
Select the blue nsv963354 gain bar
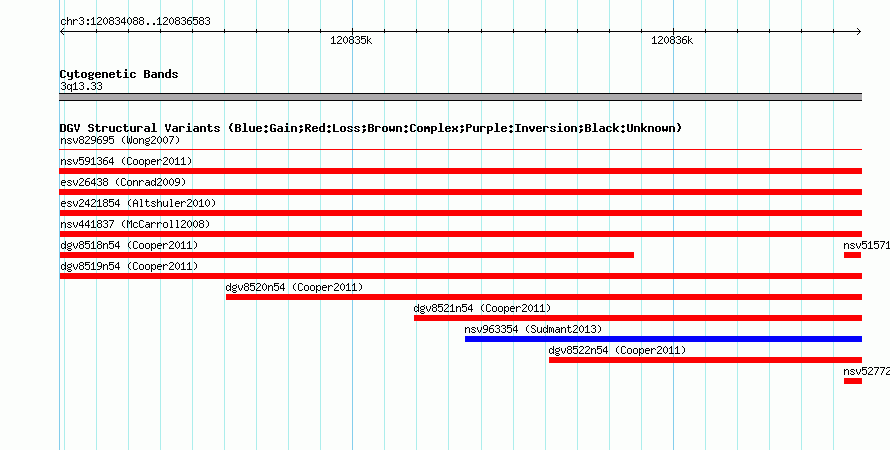point(664,339)
